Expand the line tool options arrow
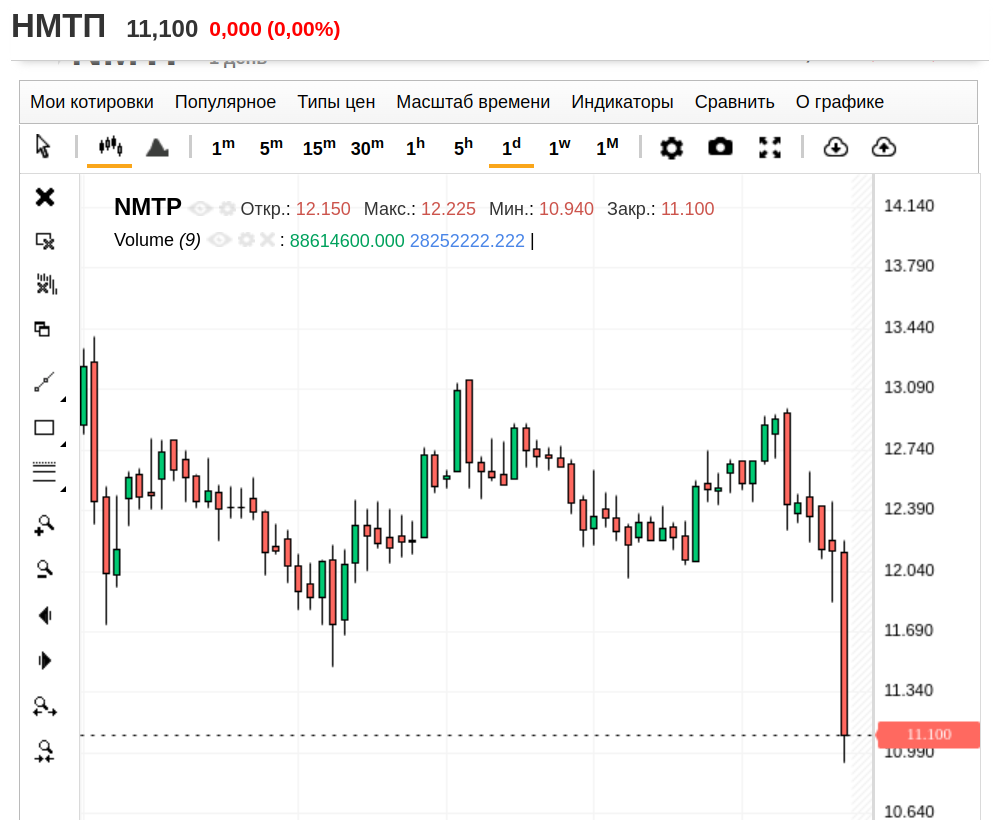This screenshot has width=996, height=820. click(x=63, y=399)
